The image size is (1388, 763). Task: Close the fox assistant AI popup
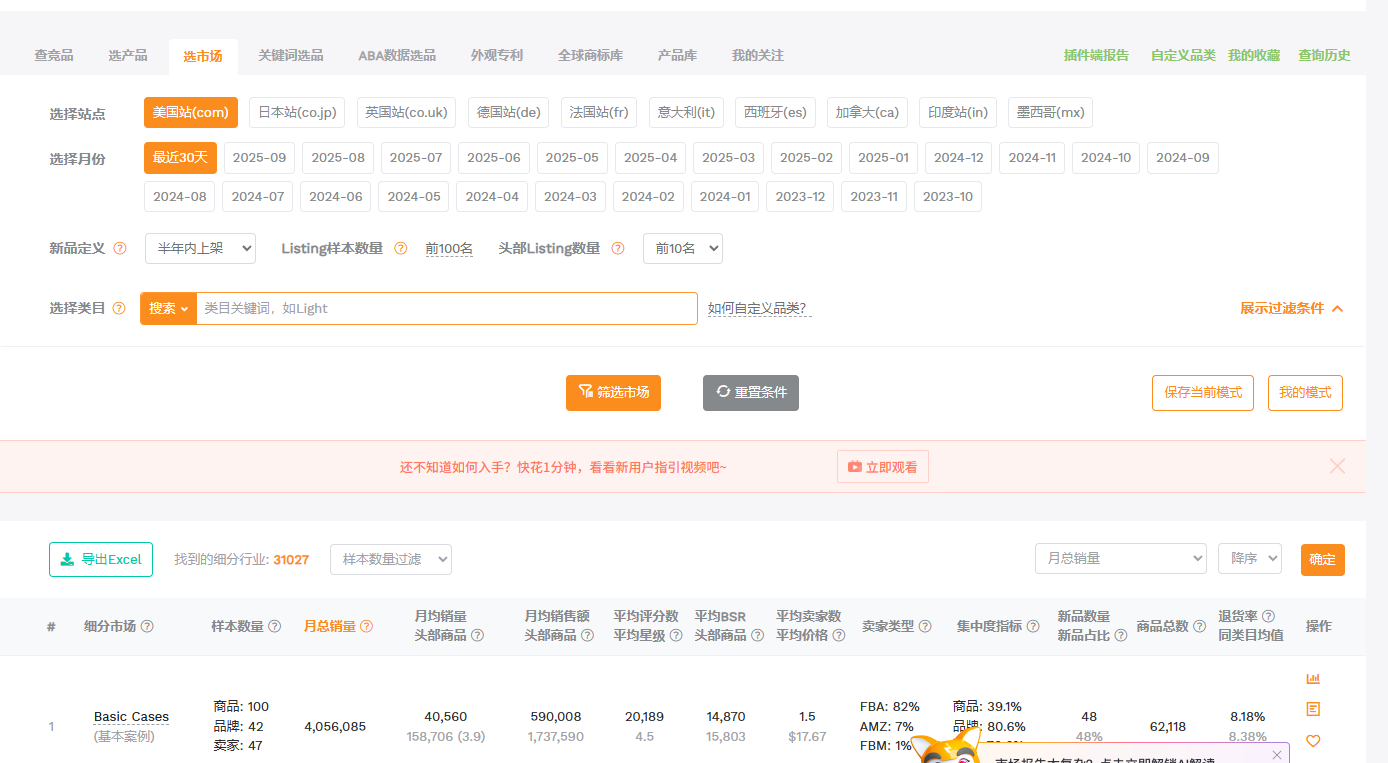click(1276, 754)
